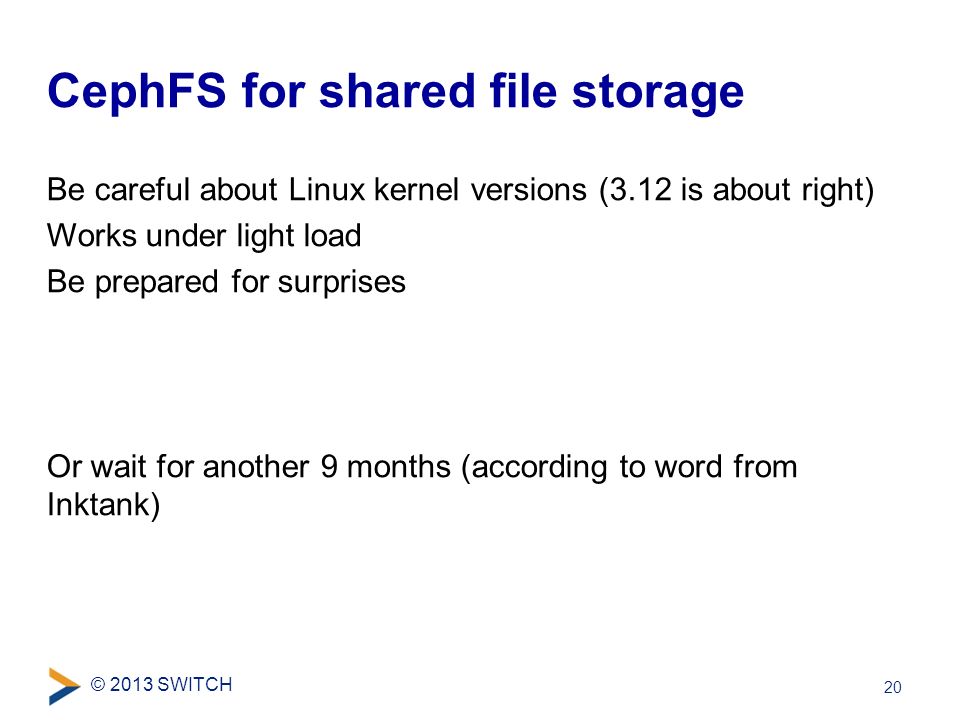The height and width of the screenshot is (720, 960).
Task: Click the SWITCH arrow logo icon
Action: 64,686
